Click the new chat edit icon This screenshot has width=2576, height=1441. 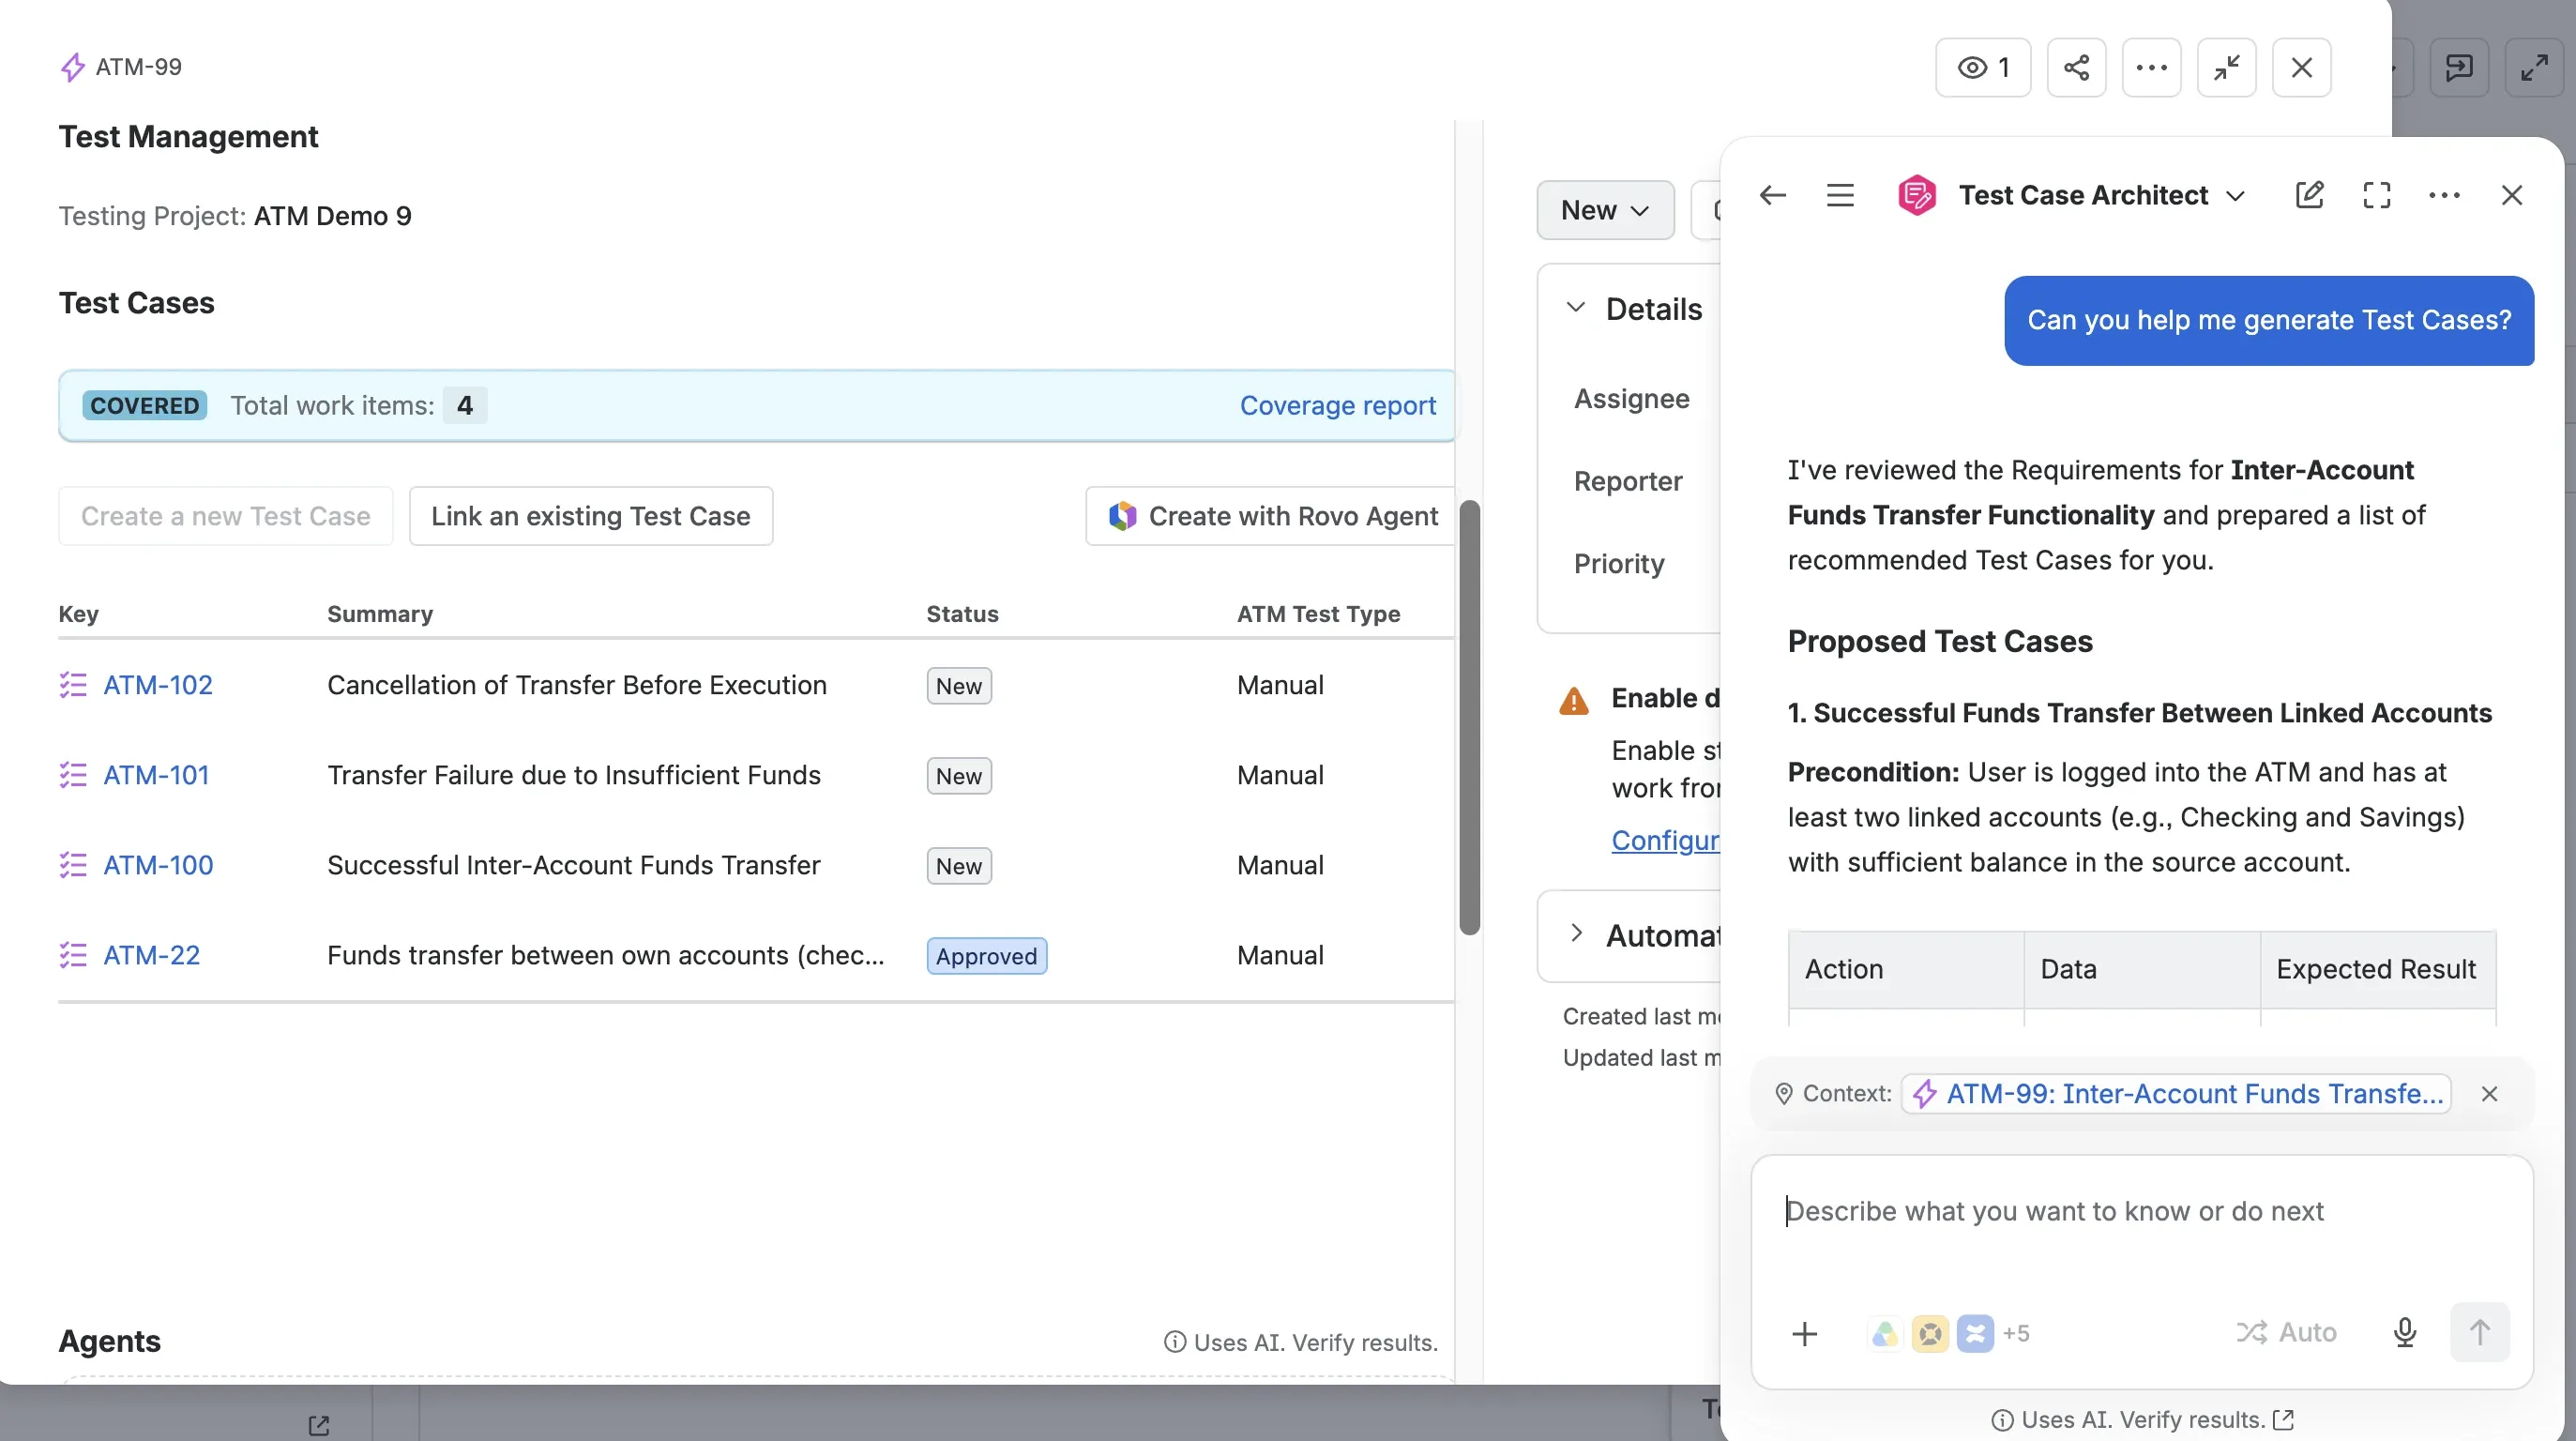pos(2309,195)
